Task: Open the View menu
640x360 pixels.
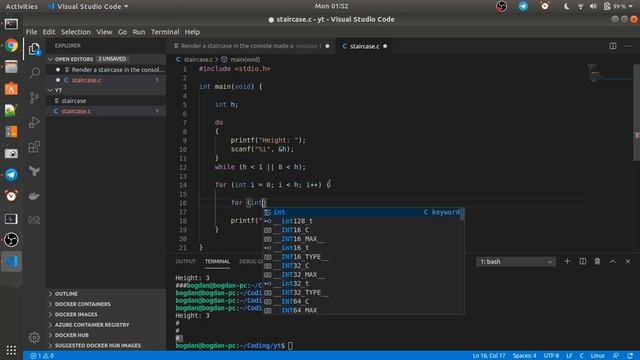Action: tap(104, 32)
